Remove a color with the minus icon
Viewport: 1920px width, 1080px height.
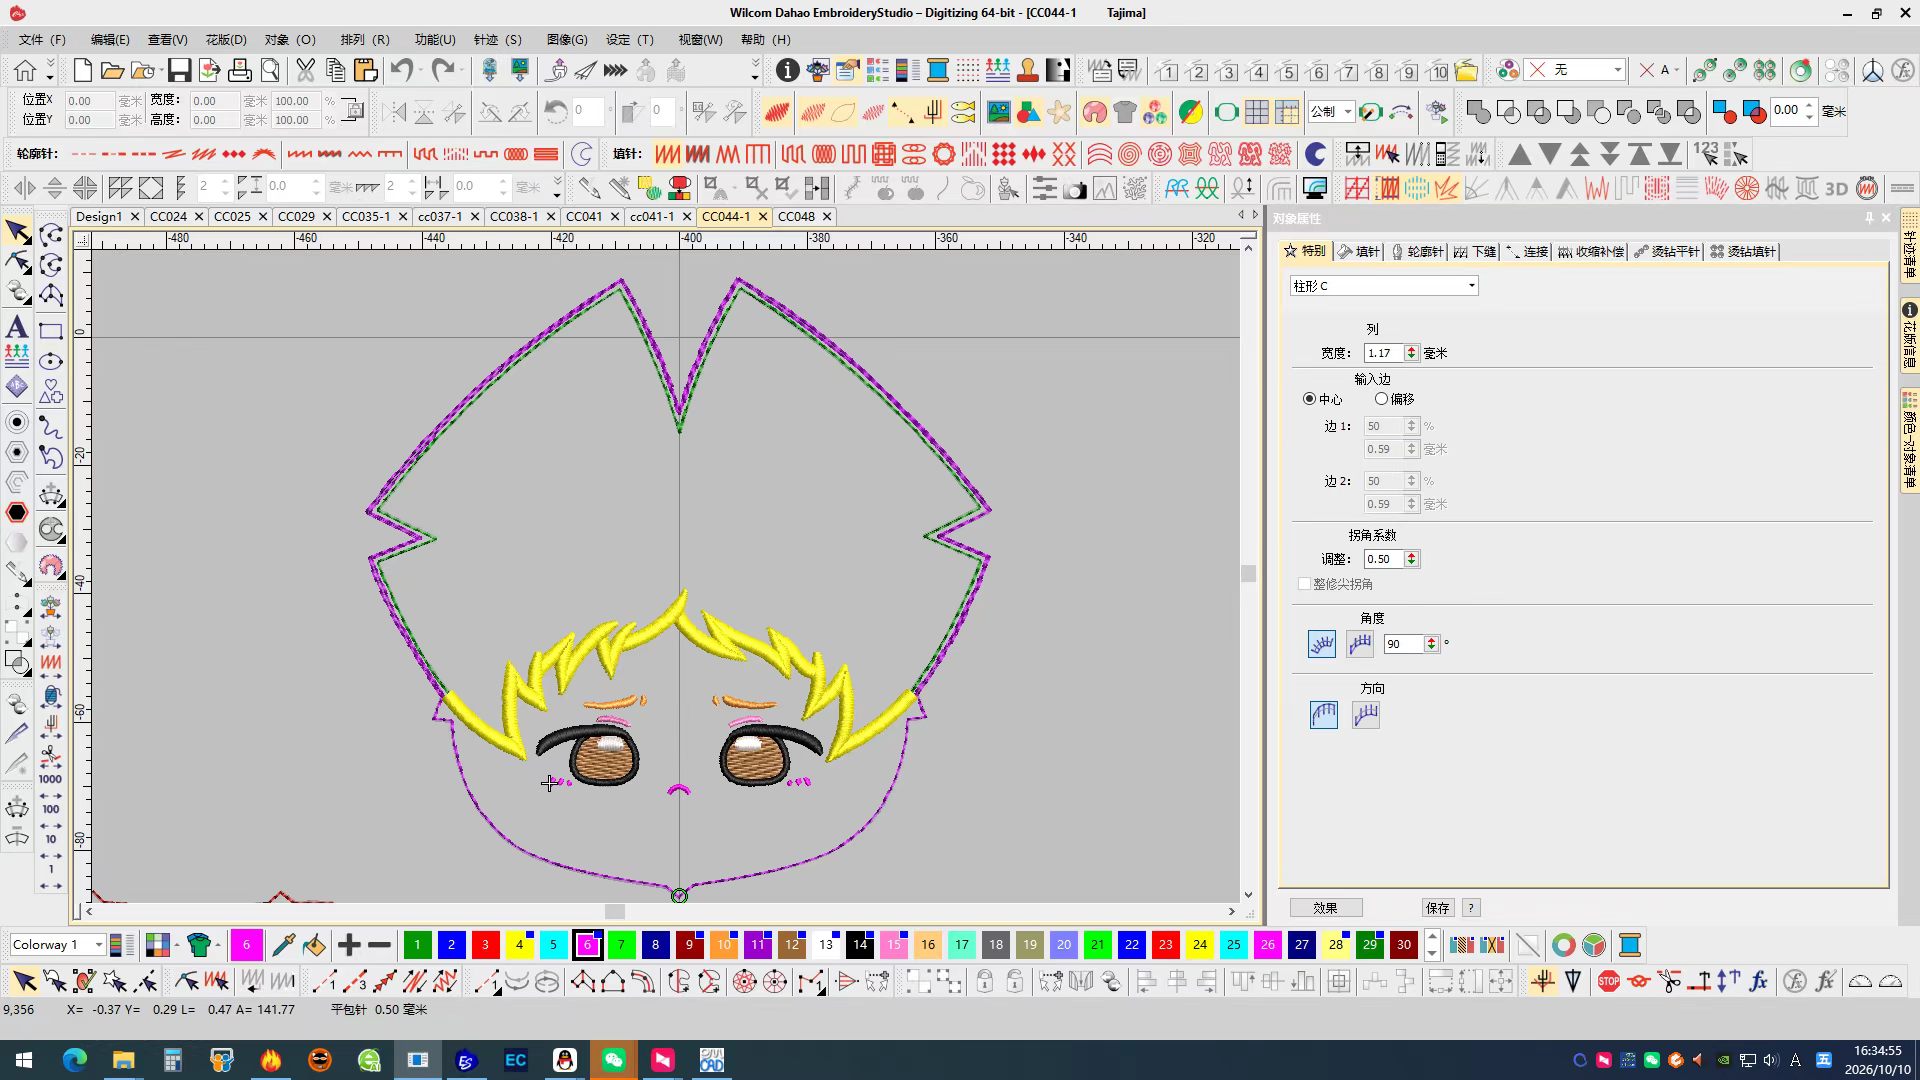pyautogui.click(x=379, y=944)
